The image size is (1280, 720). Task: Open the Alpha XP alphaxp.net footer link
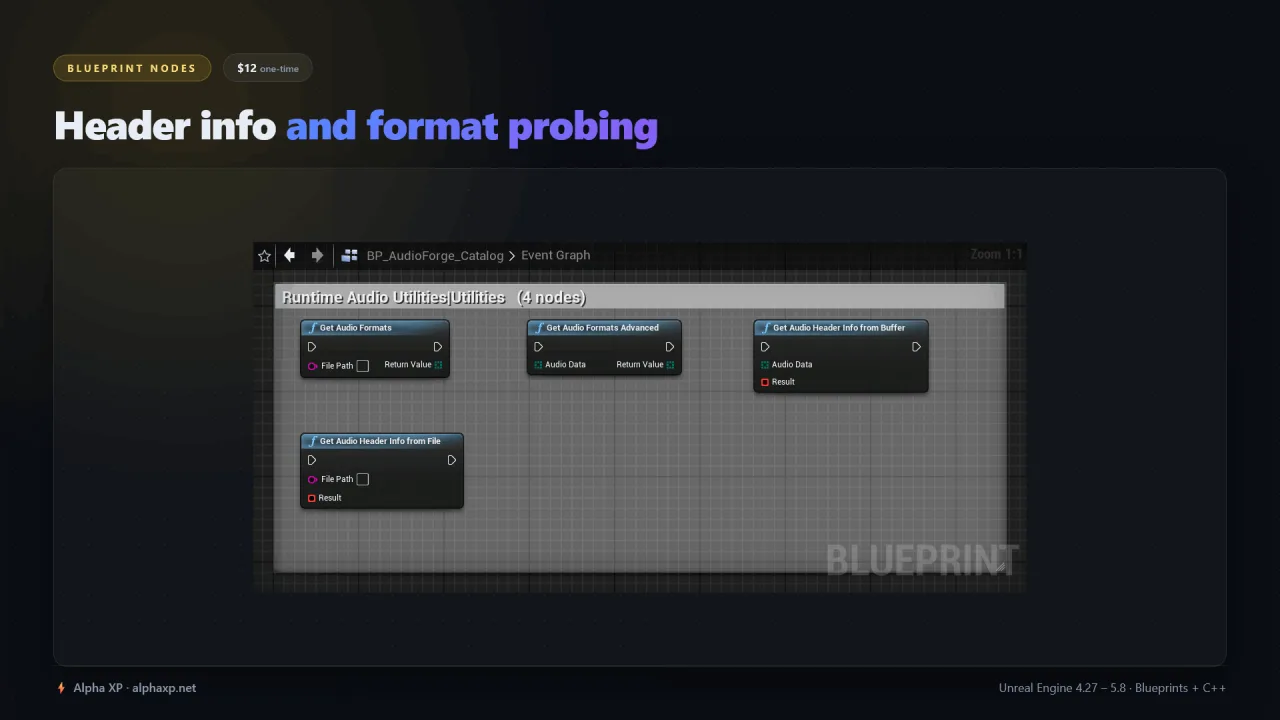pyautogui.click(x=134, y=688)
